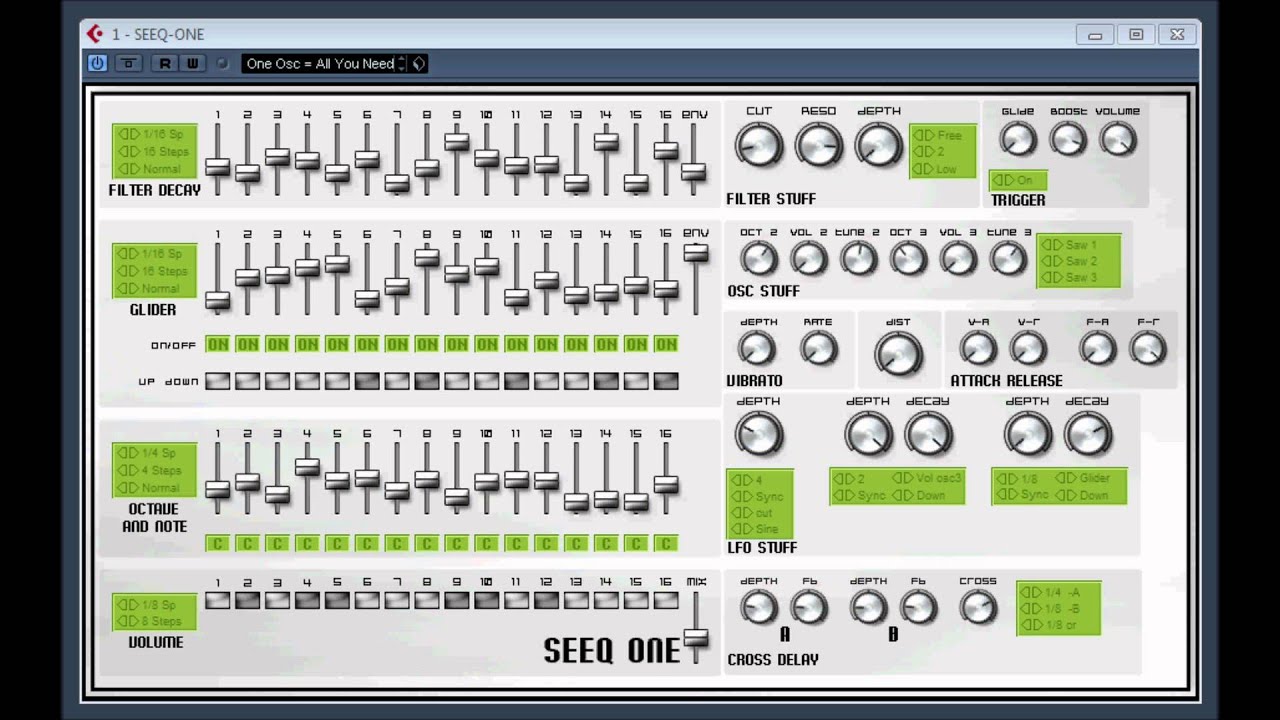Click the Cross Delay B Fb knob
This screenshot has width=1280, height=720.
coord(918,607)
